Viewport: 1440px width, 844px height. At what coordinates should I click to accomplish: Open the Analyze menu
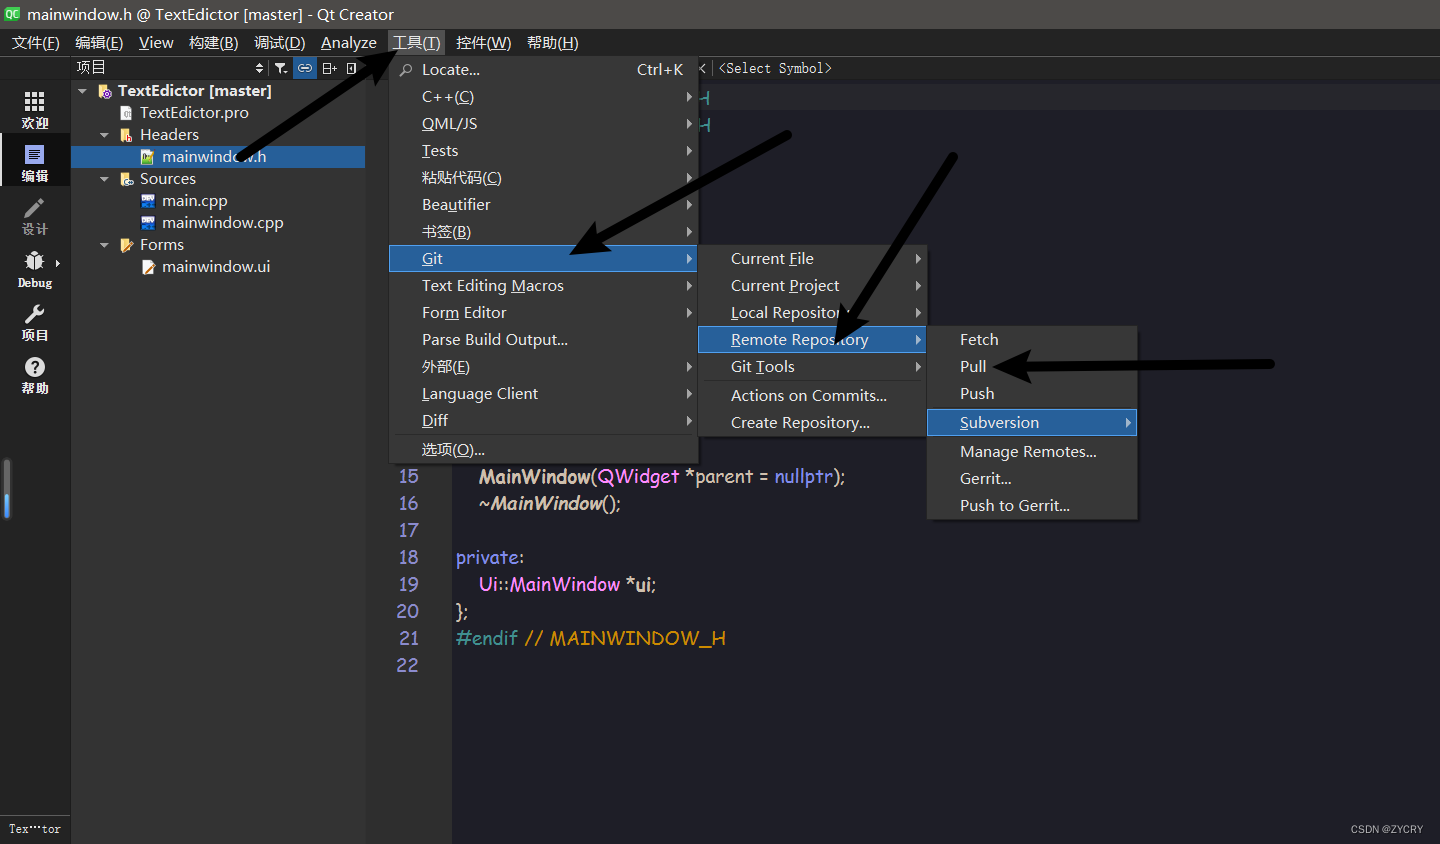(x=349, y=42)
